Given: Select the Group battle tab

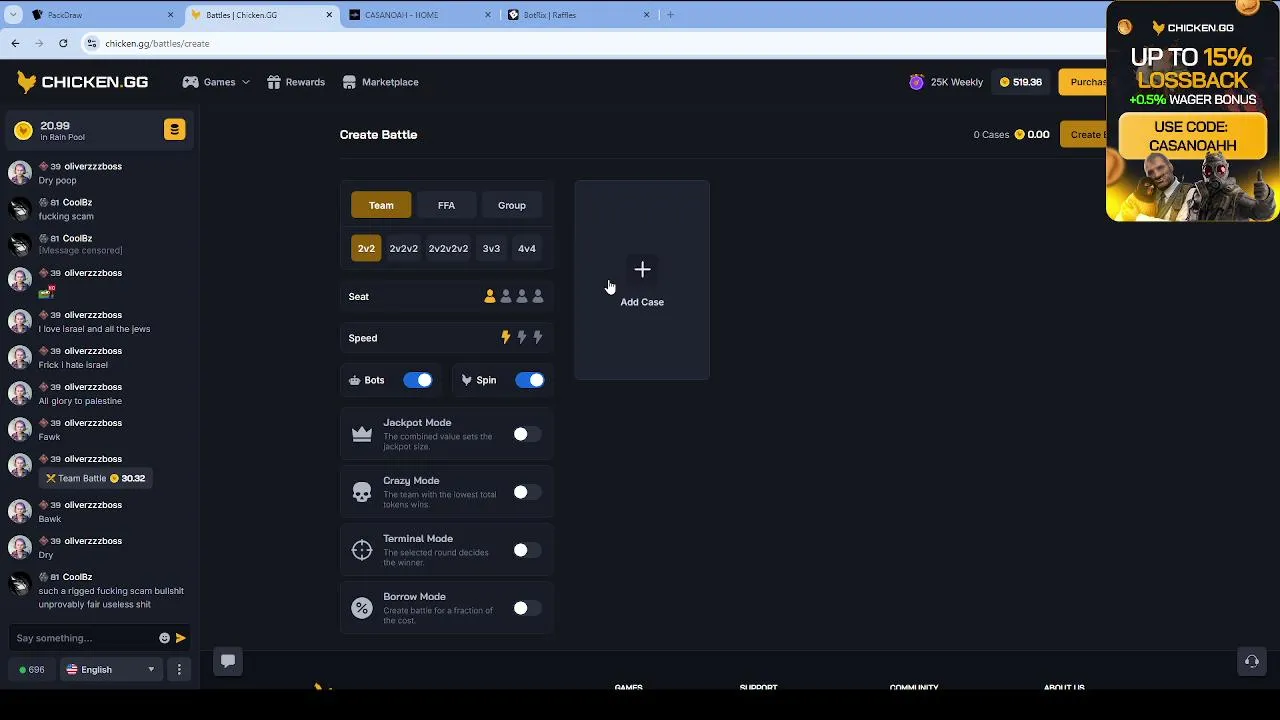Looking at the screenshot, I should pos(511,205).
